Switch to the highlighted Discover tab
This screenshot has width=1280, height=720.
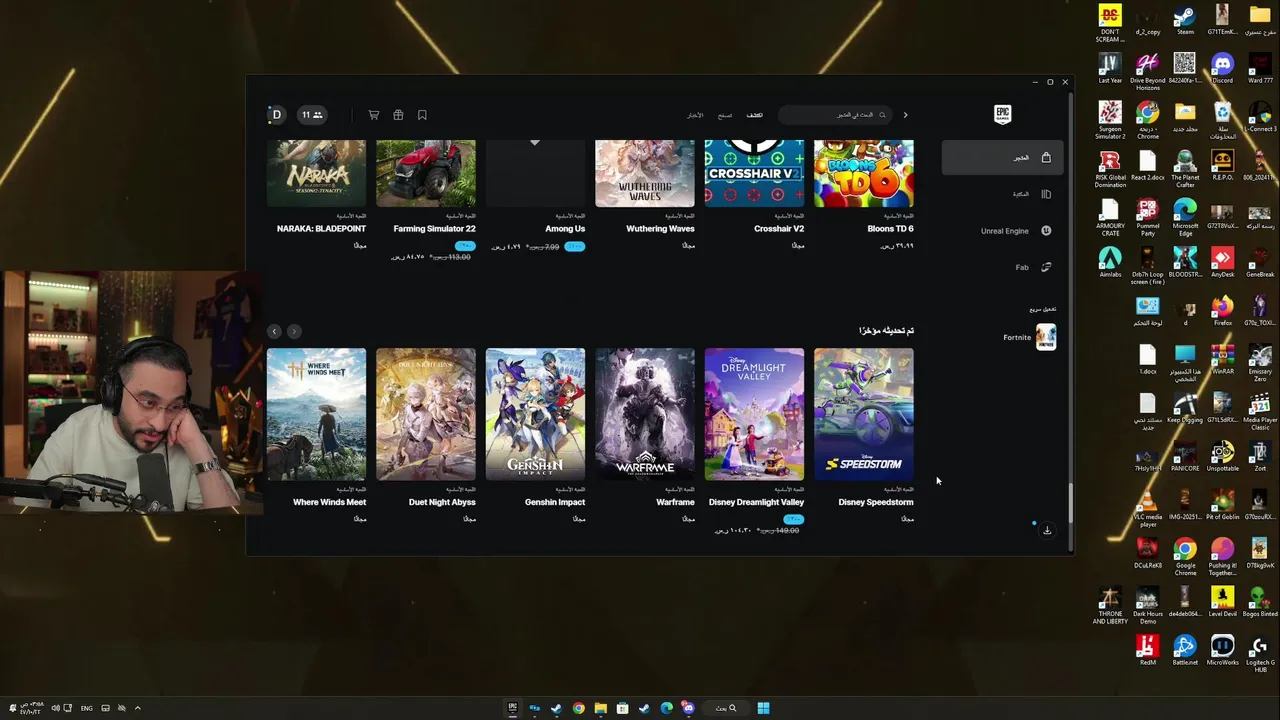755,115
